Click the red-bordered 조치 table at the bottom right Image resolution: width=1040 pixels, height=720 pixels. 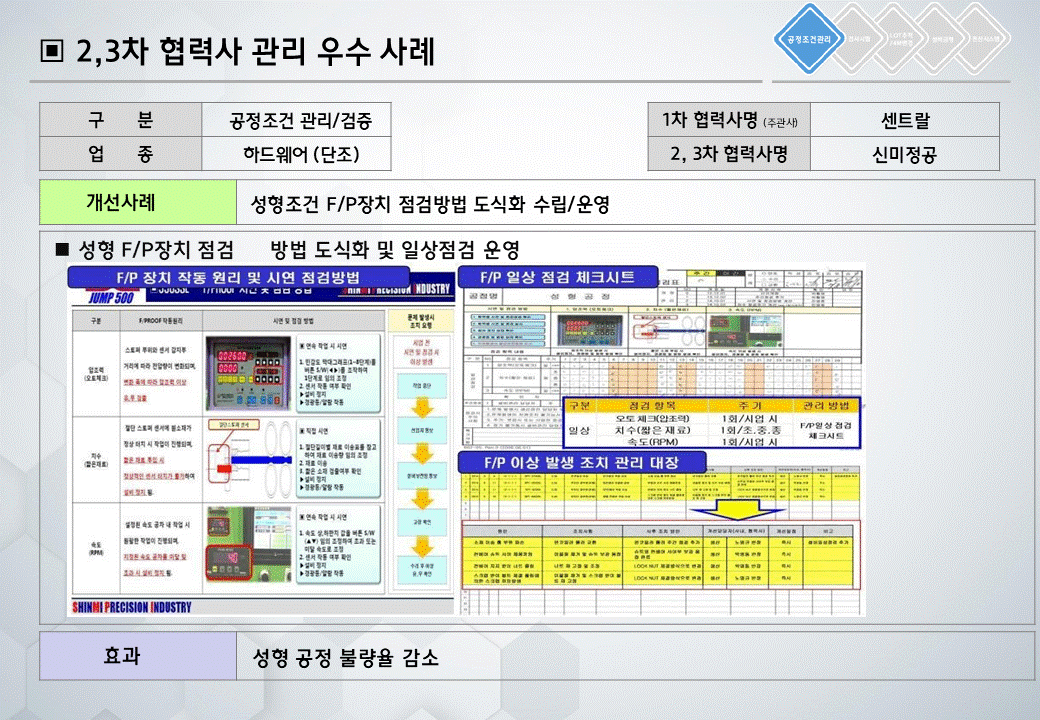pos(661,556)
